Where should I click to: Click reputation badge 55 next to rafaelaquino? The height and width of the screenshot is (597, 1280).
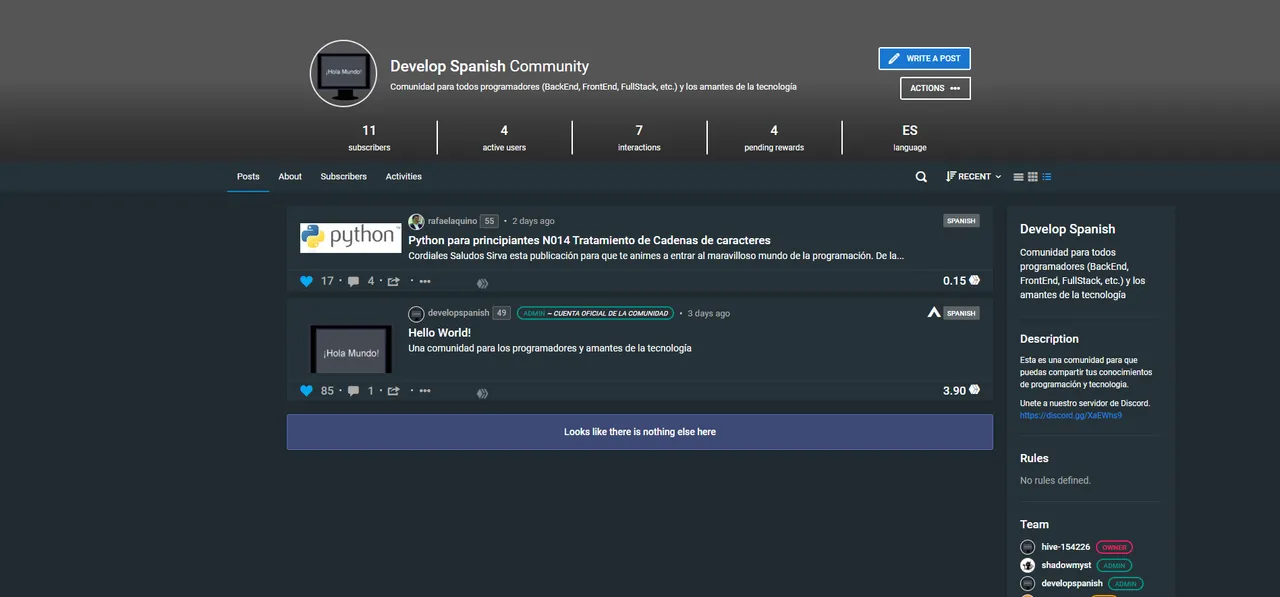489,221
